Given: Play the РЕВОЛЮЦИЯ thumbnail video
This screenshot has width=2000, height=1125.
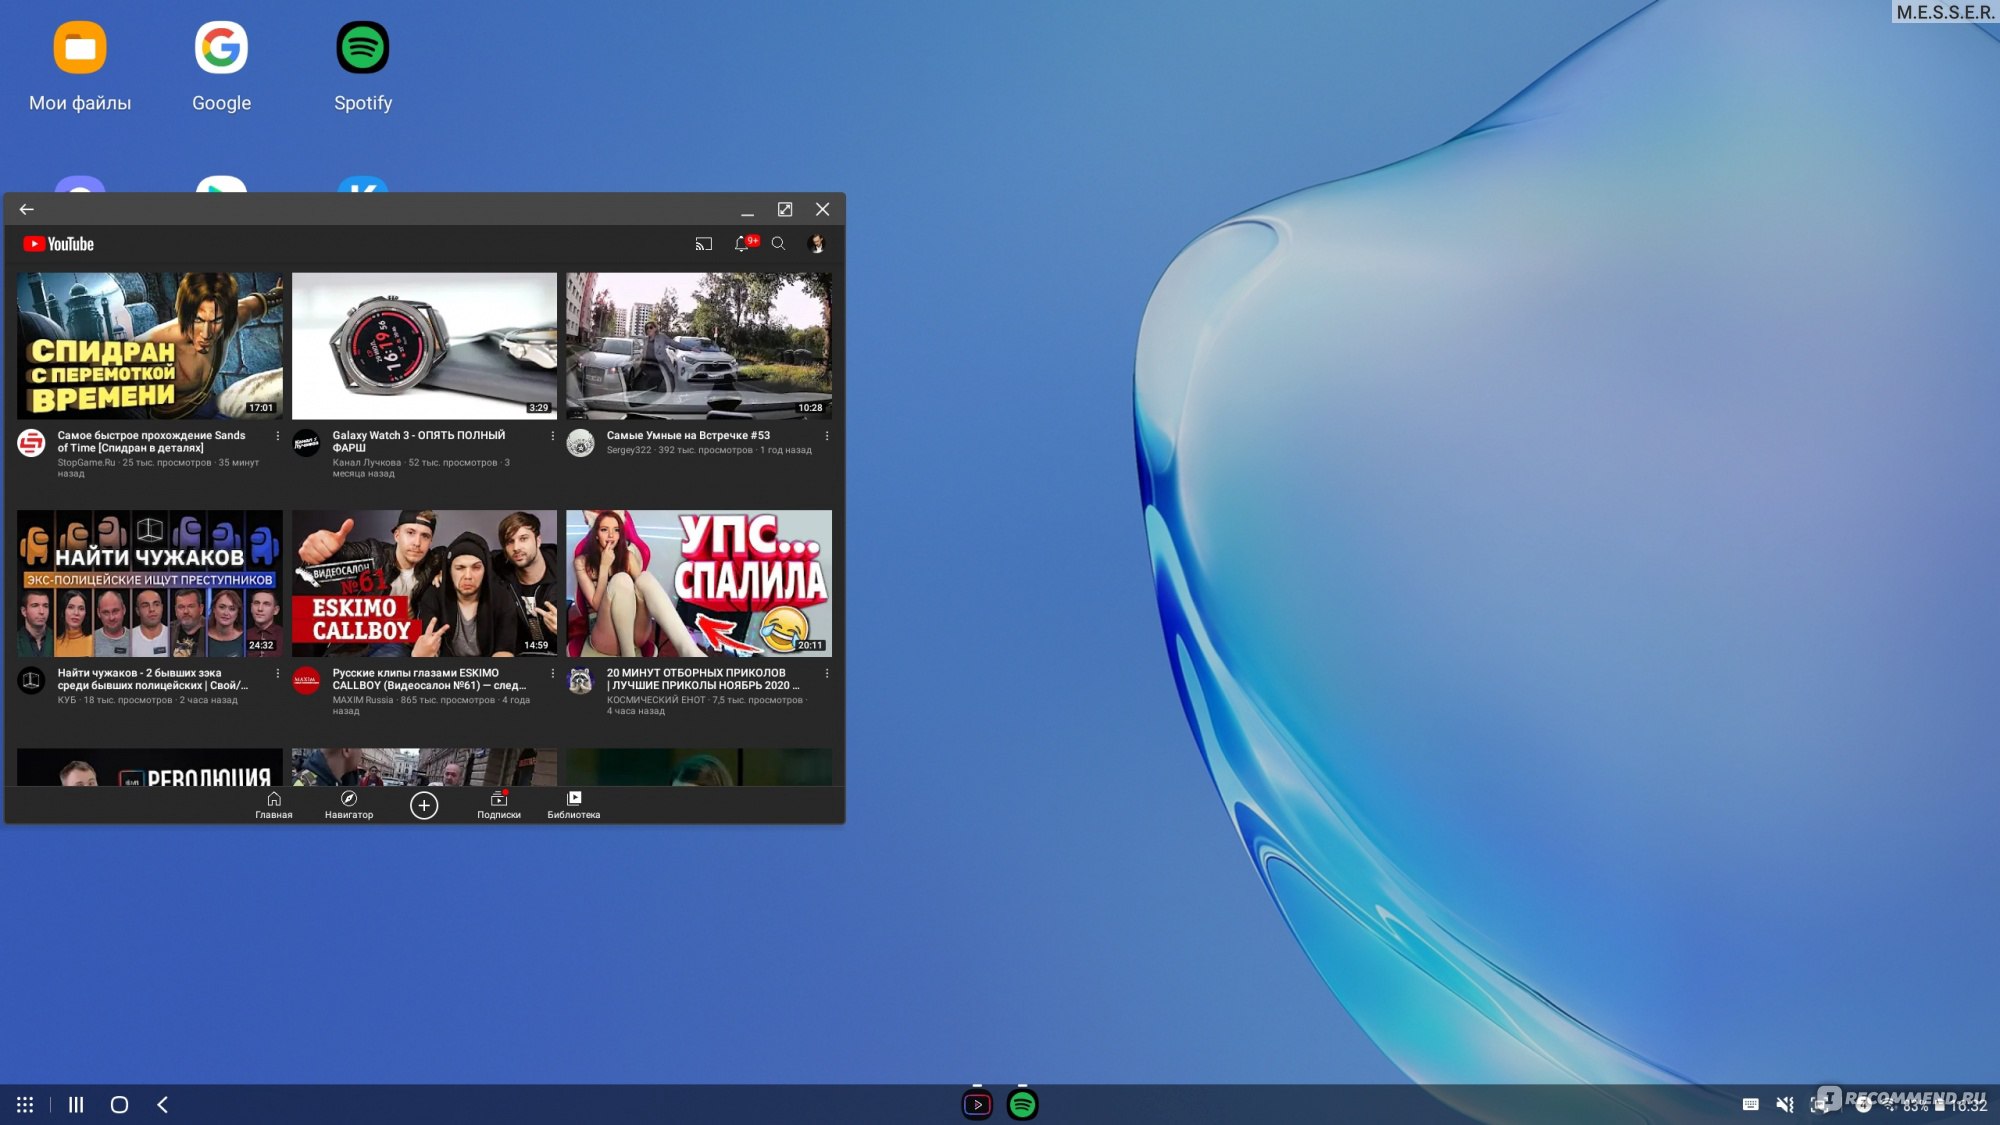Looking at the screenshot, I should click(150, 767).
